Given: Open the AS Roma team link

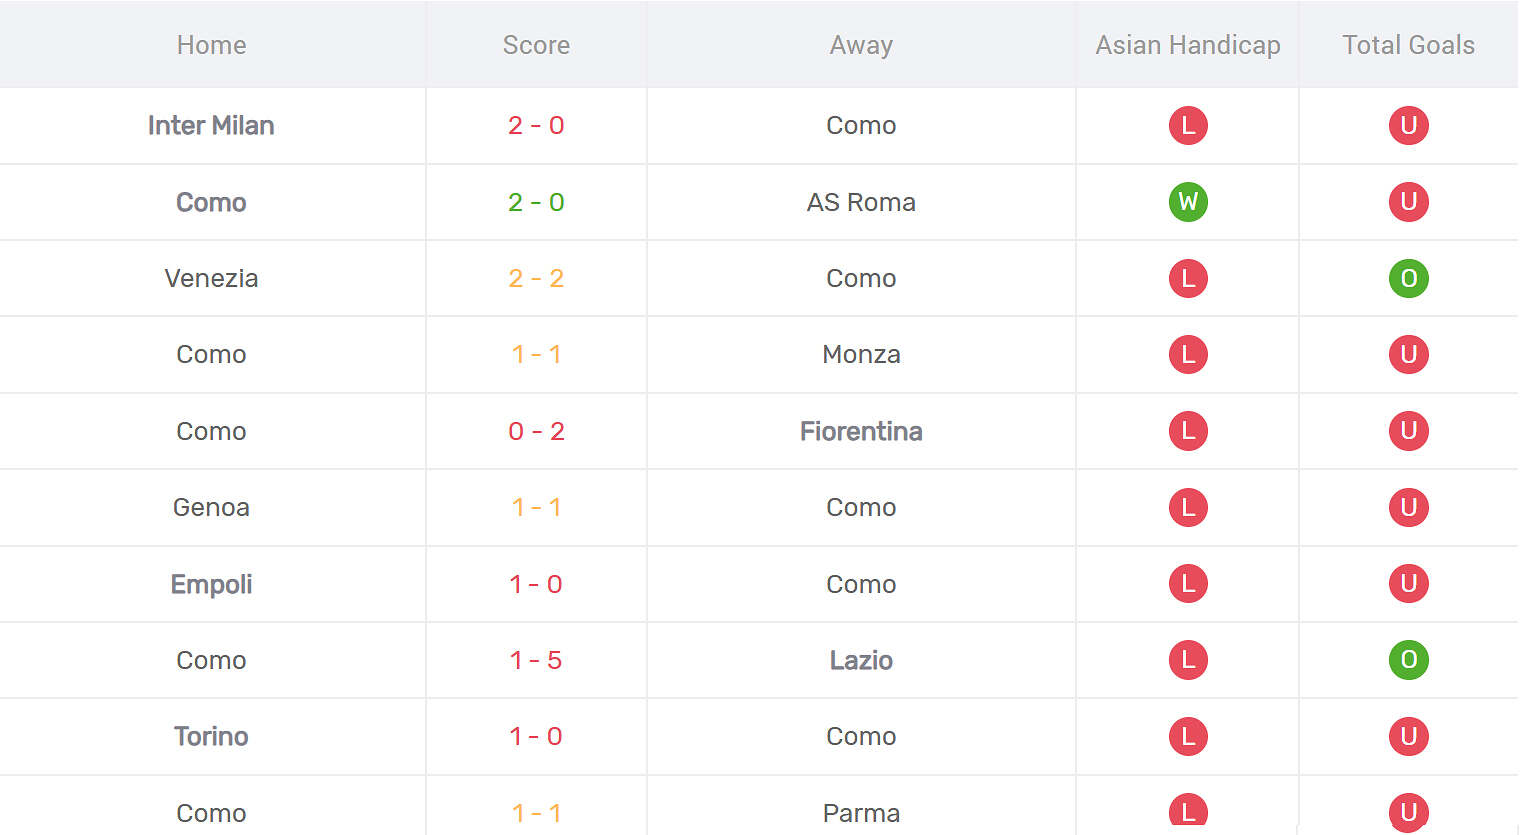Looking at the screenshot, I should click(861, 202).
